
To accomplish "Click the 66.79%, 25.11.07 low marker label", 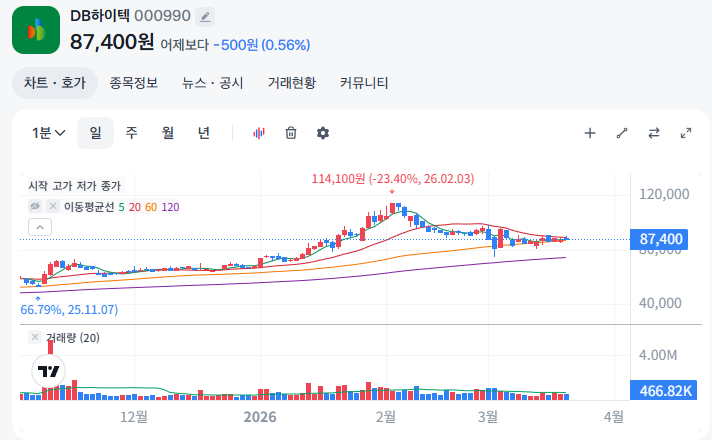I will [69, 310].
